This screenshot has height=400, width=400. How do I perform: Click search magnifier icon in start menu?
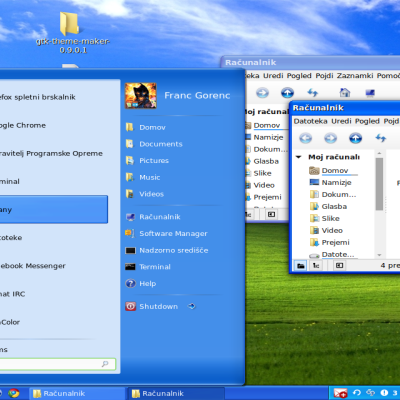(x=105, y=364)
